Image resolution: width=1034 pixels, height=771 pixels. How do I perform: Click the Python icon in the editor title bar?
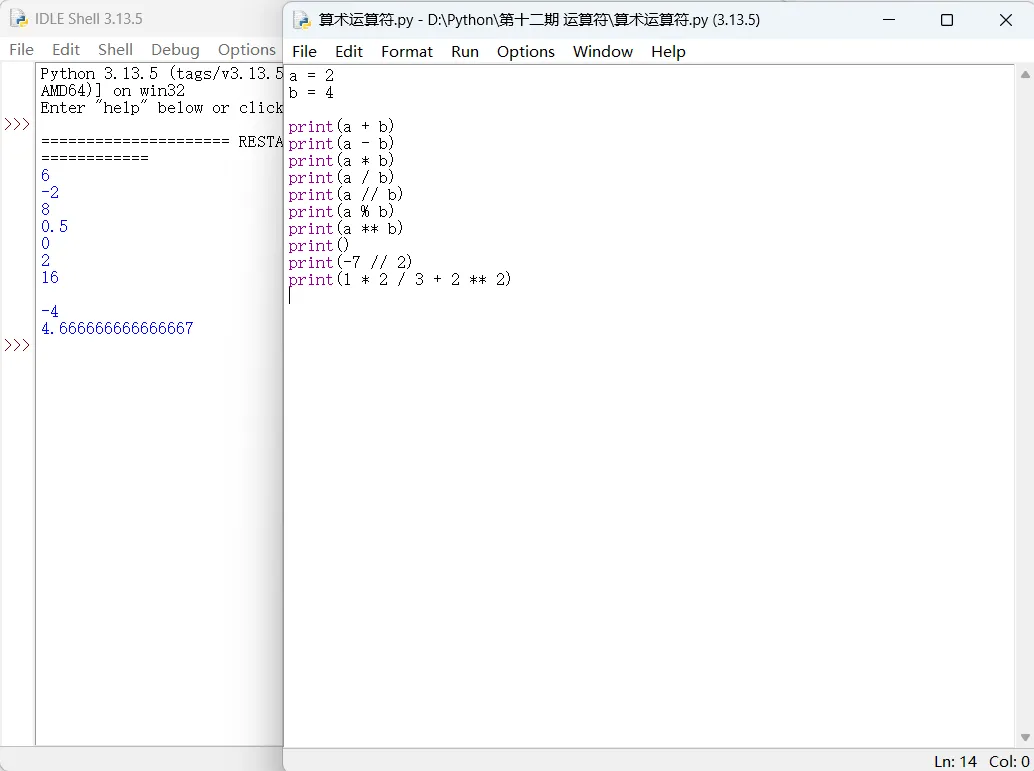pyautogui.click(x=301, y=20)
